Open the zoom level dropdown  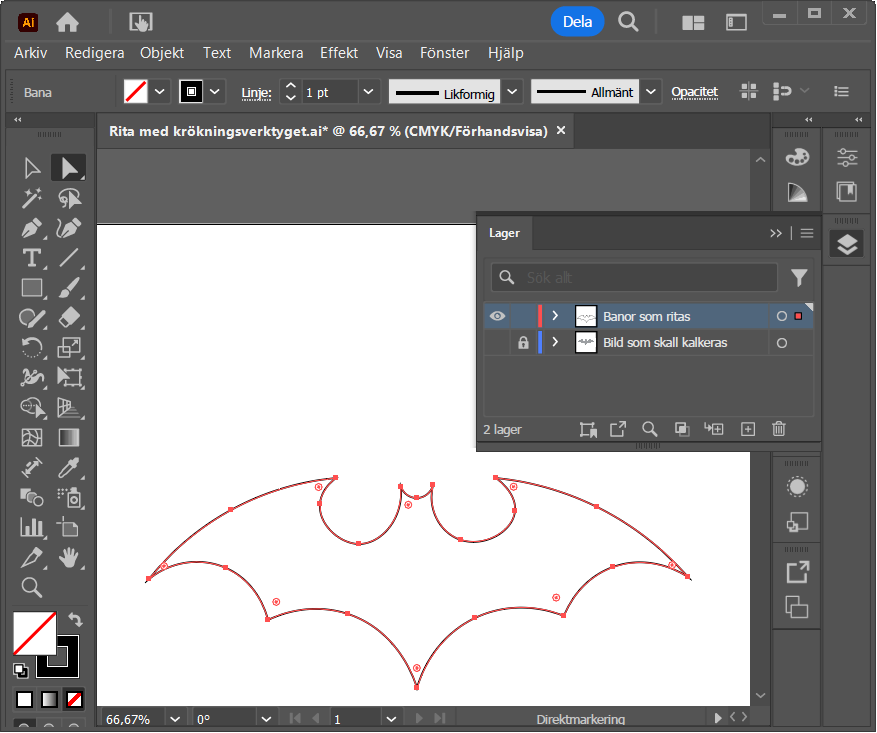(176, 719)
